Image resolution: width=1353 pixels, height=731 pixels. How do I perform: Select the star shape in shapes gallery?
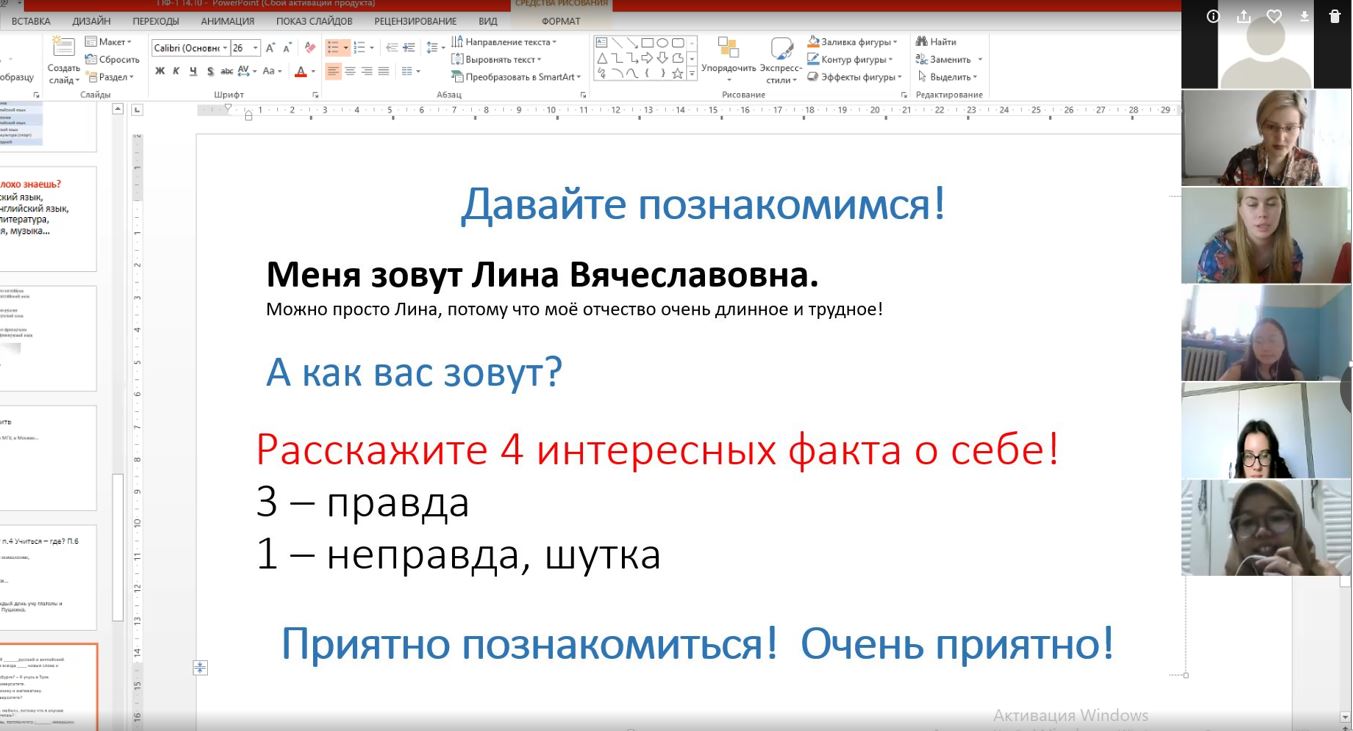(x=677, y=74)
